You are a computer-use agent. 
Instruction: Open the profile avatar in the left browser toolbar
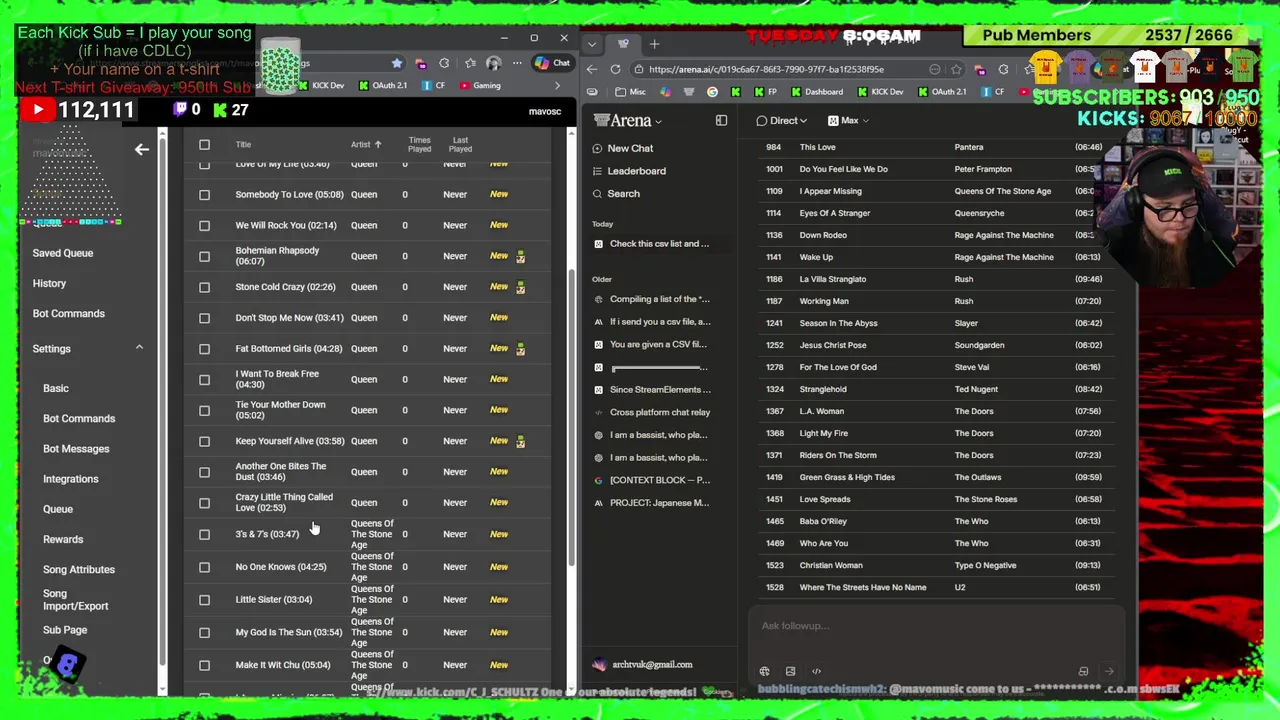493,63
